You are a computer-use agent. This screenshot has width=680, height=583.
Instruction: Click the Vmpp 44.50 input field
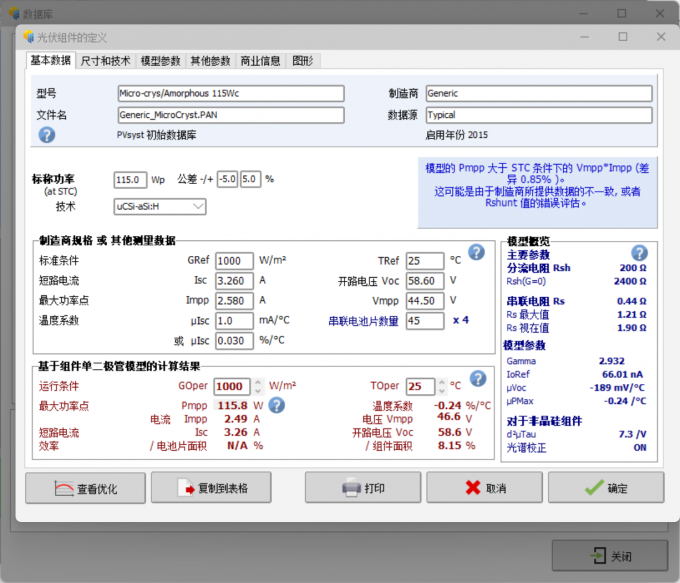point(425,301)
